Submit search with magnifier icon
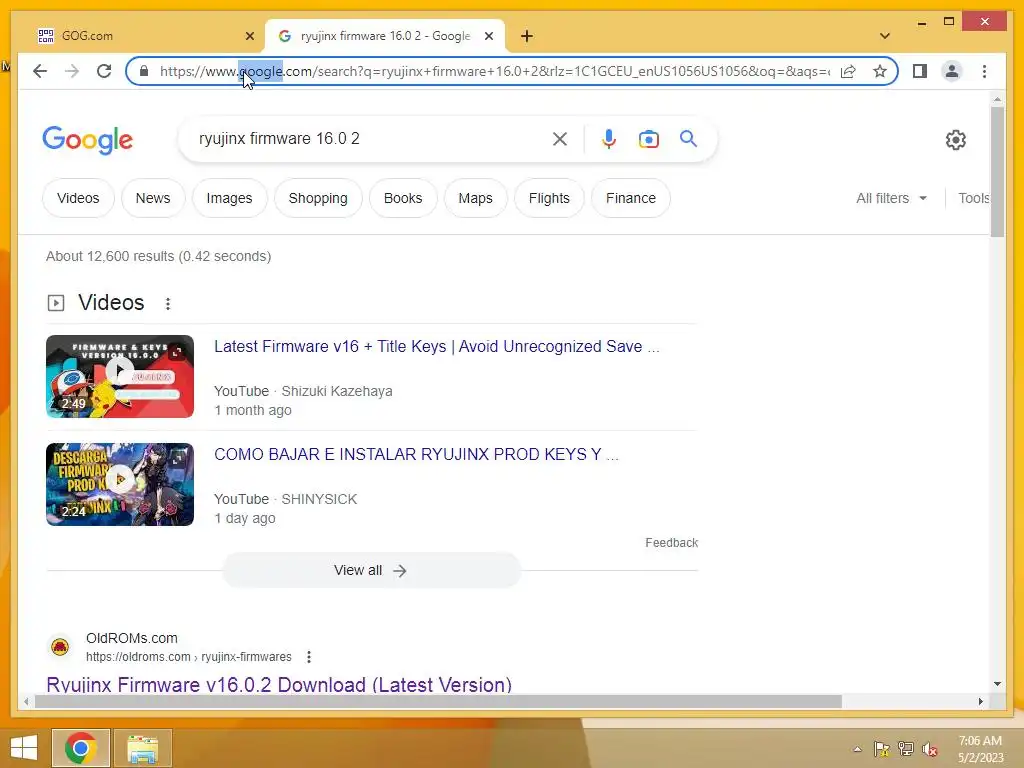This screenshot has width=1024, height=768. (x=688, y=138)
